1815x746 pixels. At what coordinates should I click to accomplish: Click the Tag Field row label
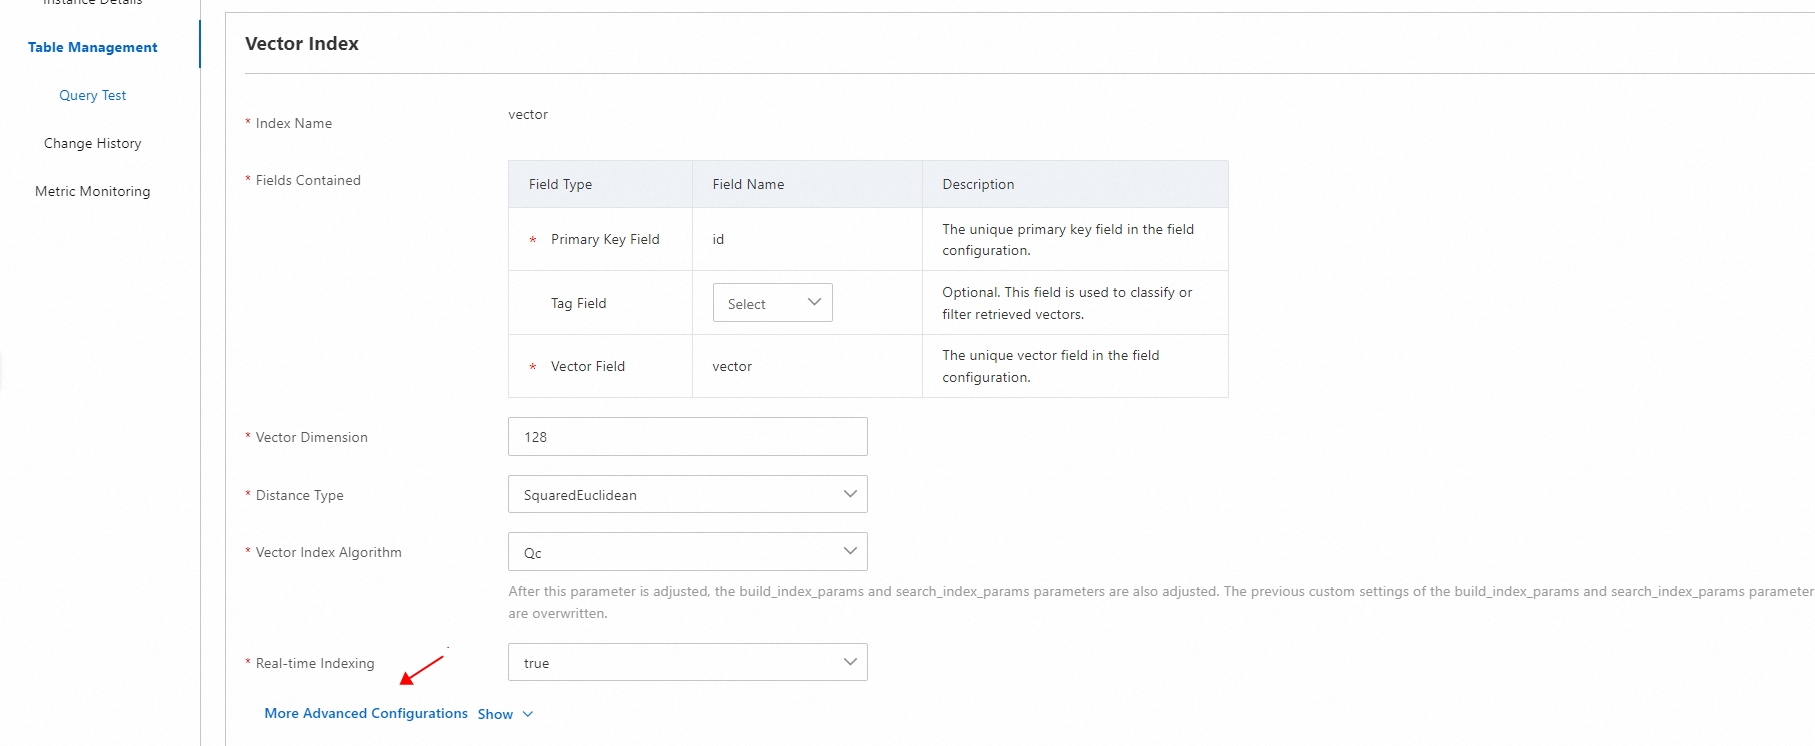(x=578, y=303)
